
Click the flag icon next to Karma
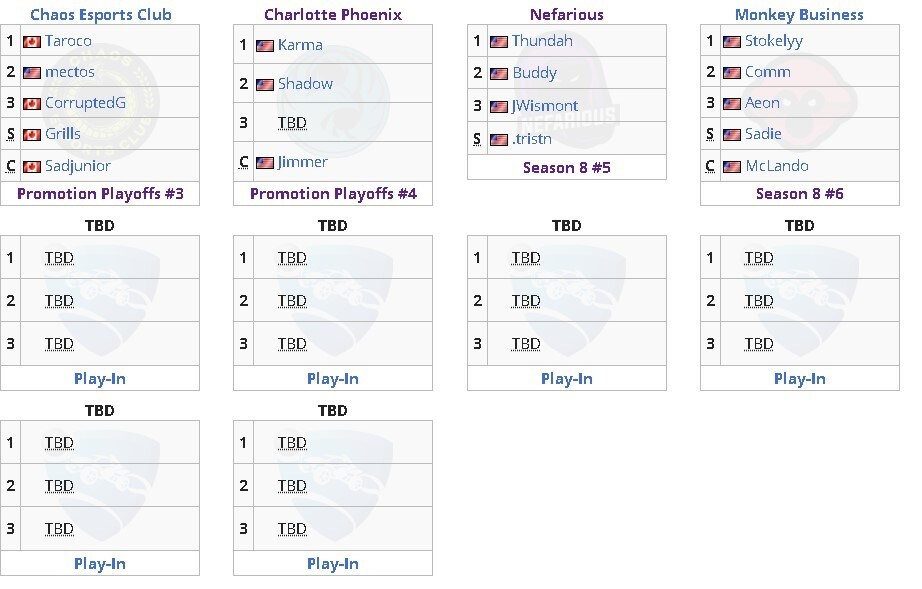(265, 46)
